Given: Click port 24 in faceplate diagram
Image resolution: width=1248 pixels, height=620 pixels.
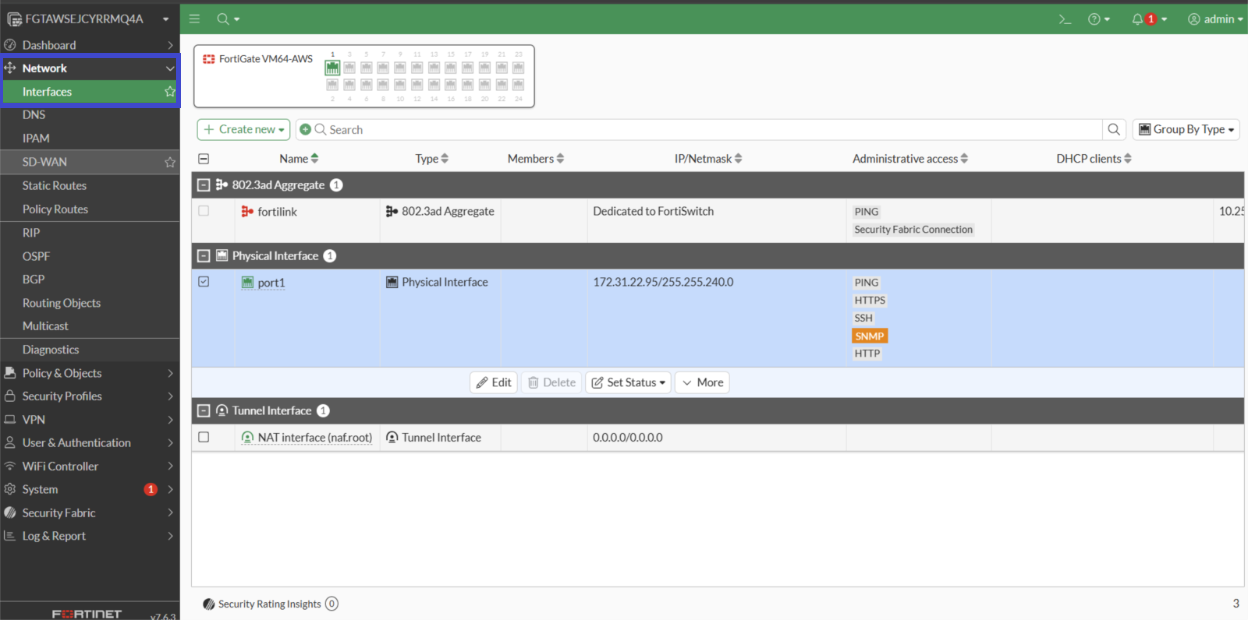Looking at the screenshot, I should (x=518, y=85).
